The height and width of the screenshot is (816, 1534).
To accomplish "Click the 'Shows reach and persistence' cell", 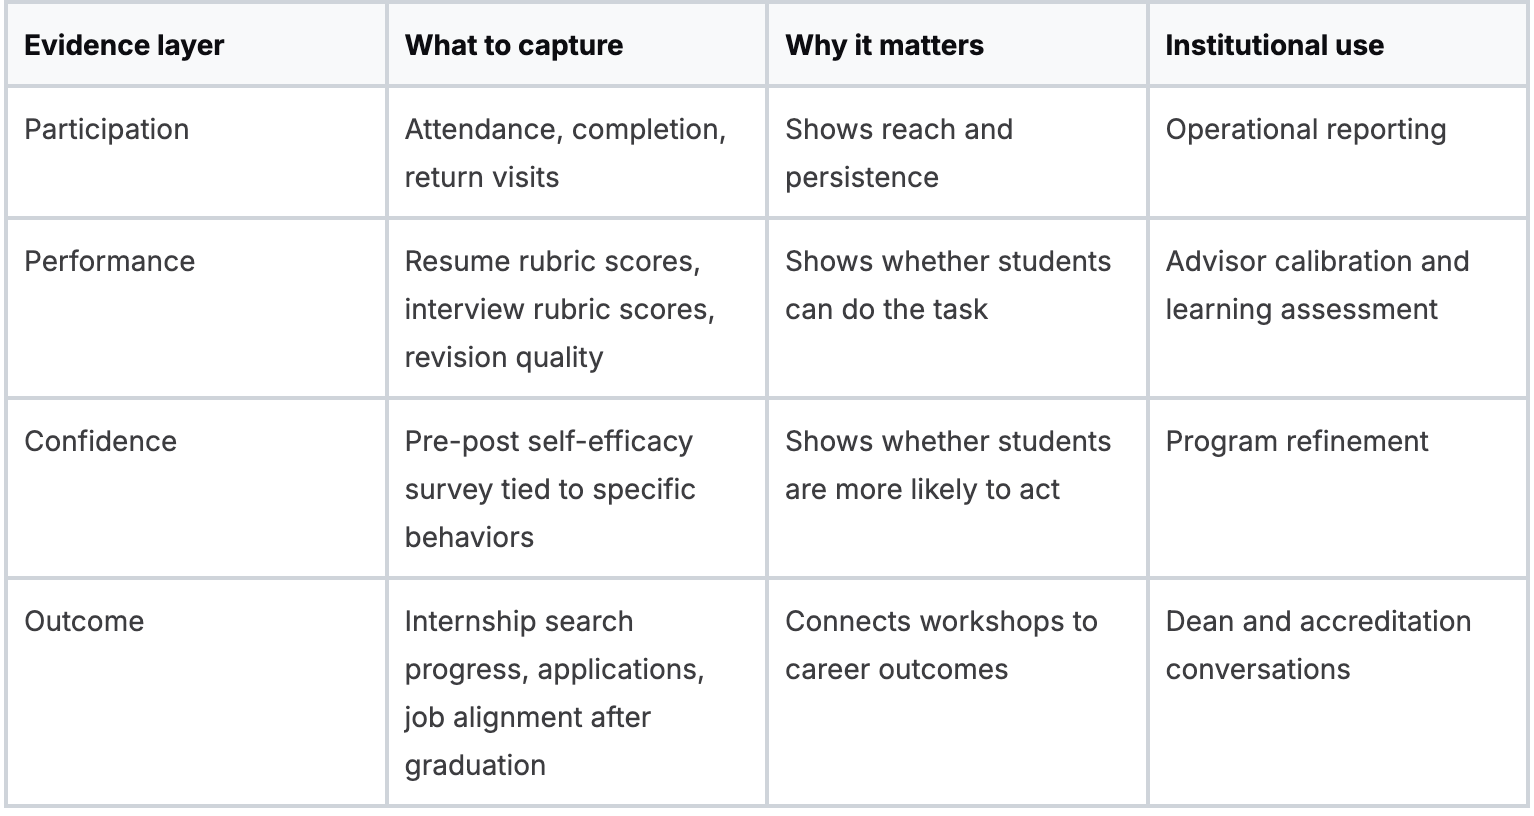I will tap(898, 153).
